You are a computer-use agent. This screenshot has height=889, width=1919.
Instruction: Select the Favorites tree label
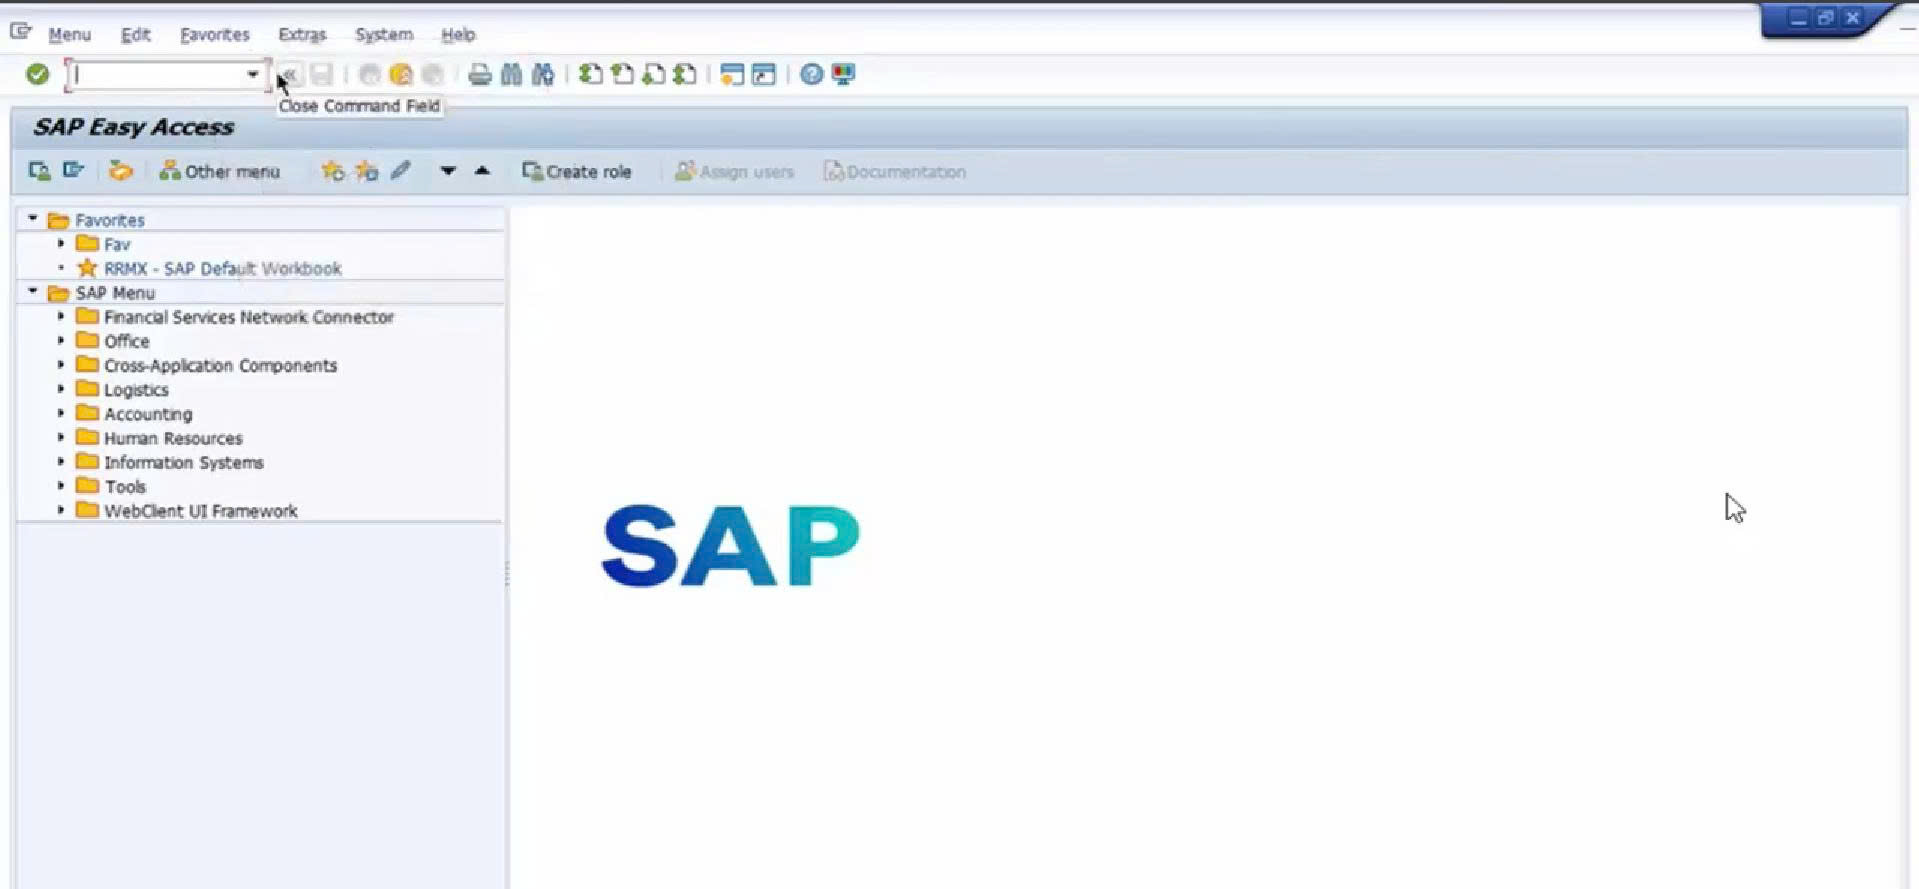(110, 220)
